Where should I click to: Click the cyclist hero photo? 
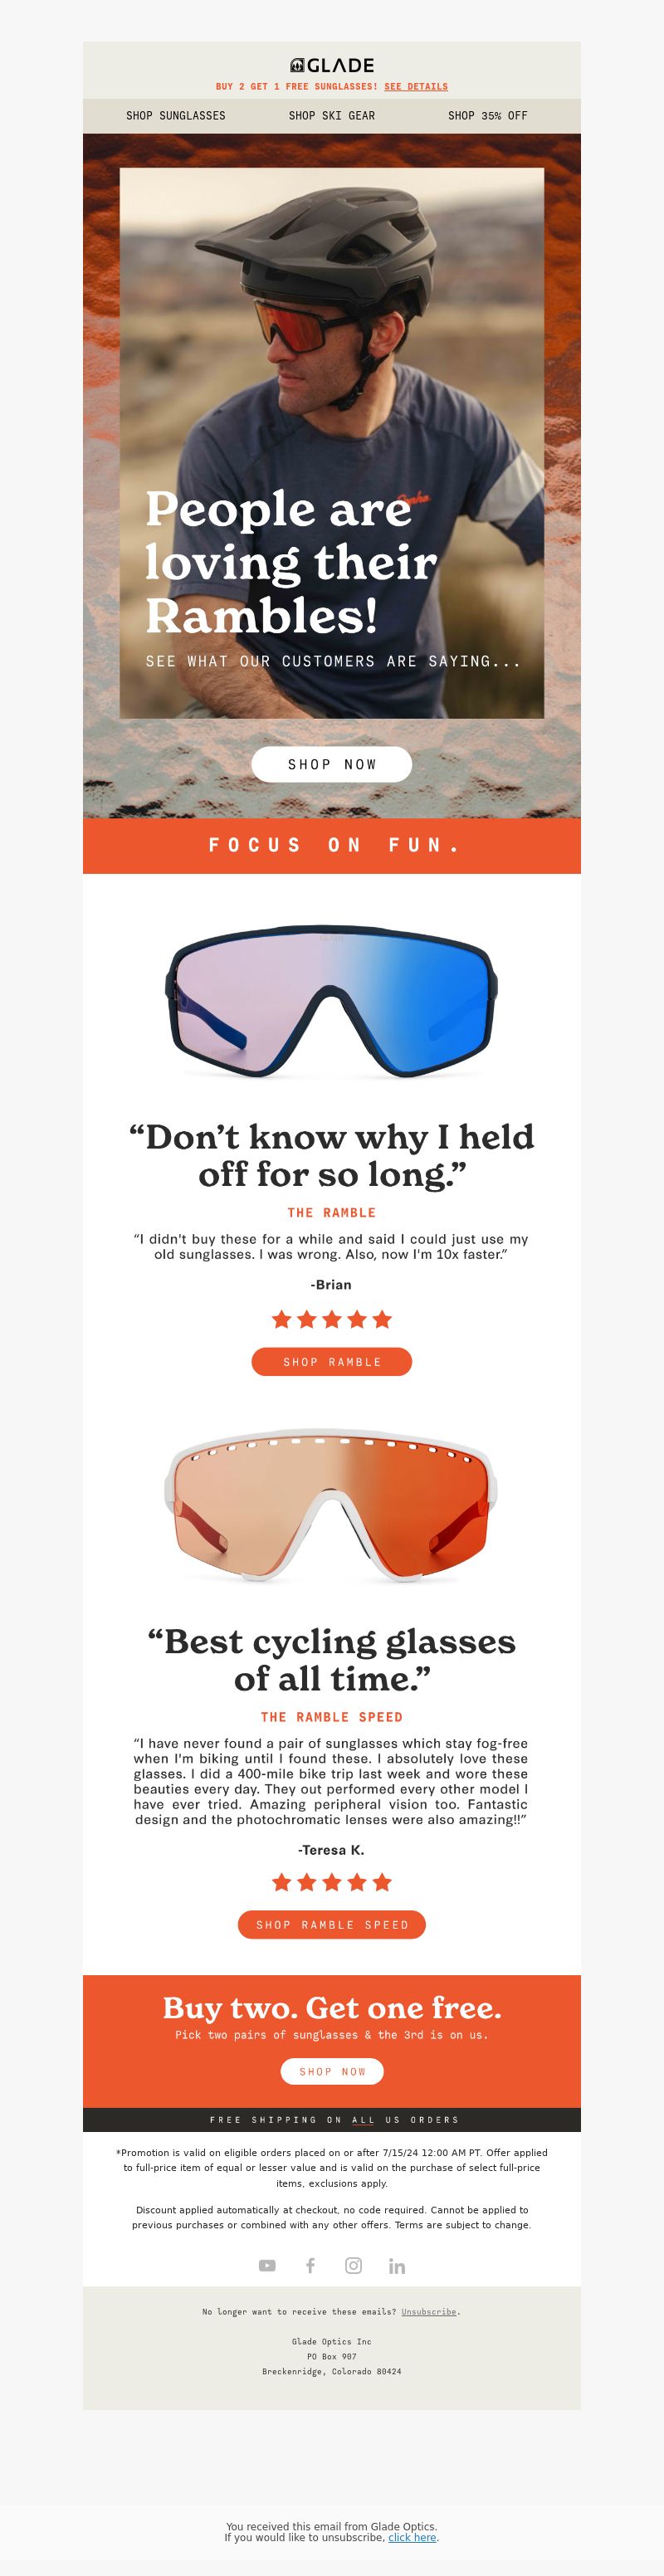point(332,443)
